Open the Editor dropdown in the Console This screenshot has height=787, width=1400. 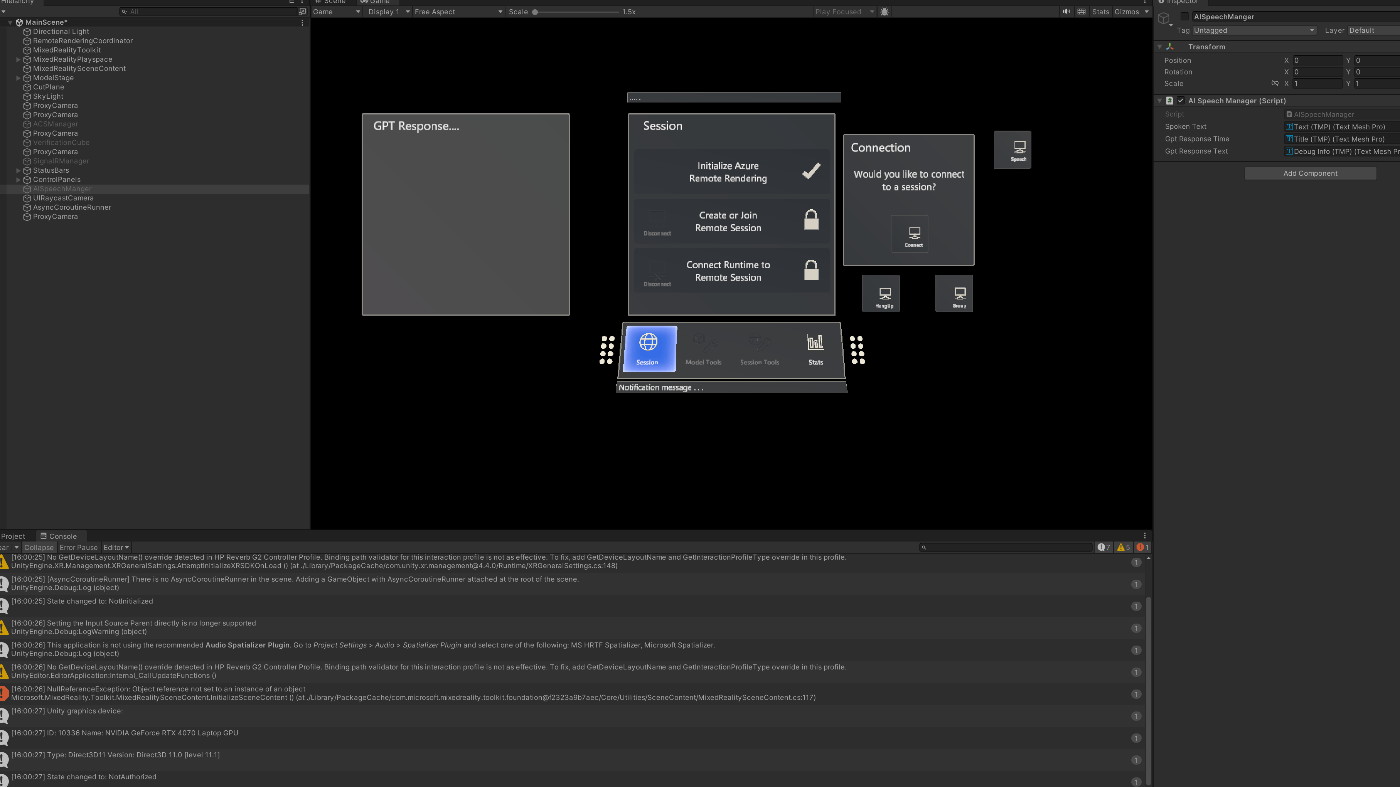click(116, 547)
